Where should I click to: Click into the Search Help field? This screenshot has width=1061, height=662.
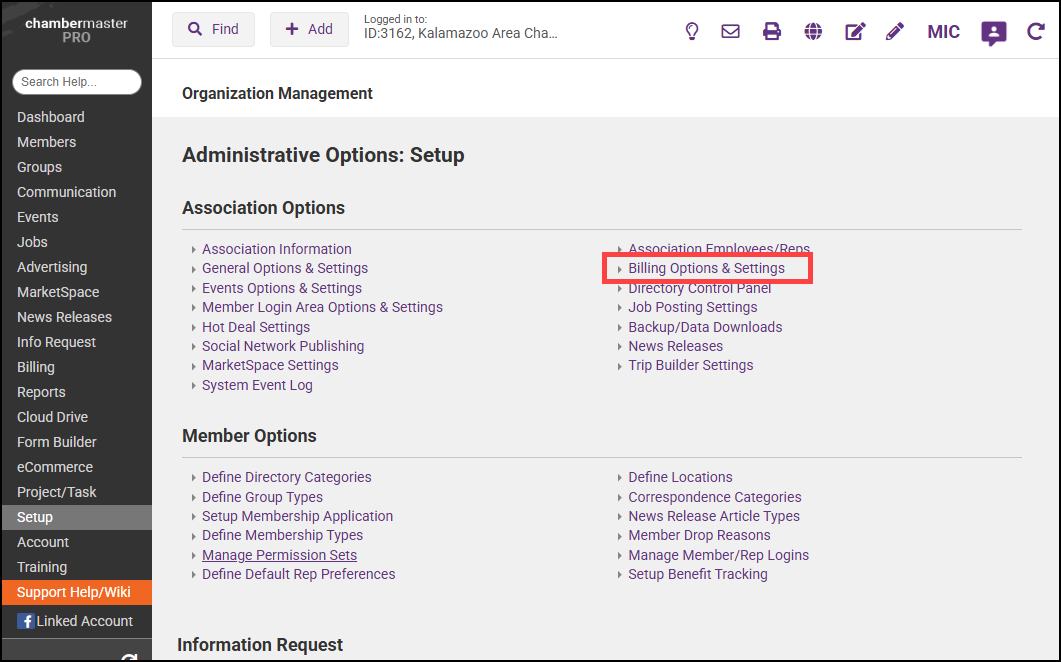[77, 82]
